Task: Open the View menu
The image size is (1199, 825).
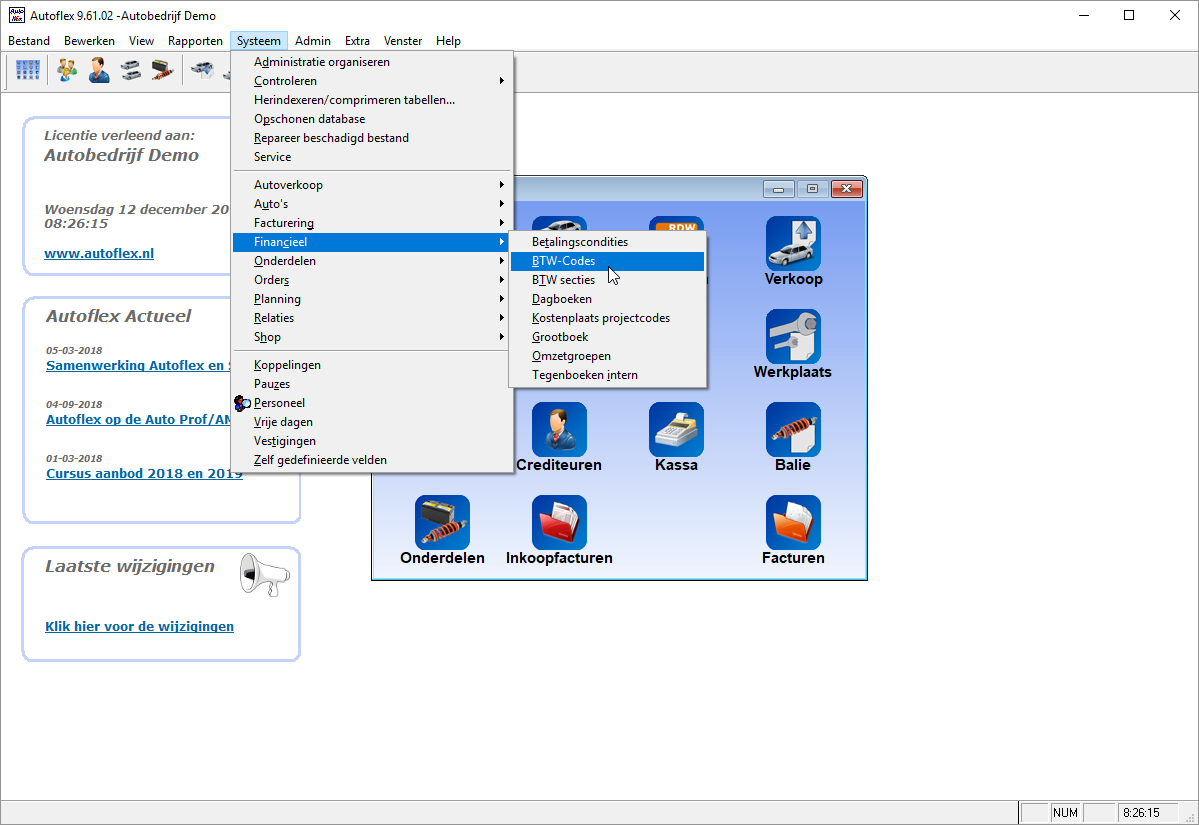Action: [x=141, y=41]
